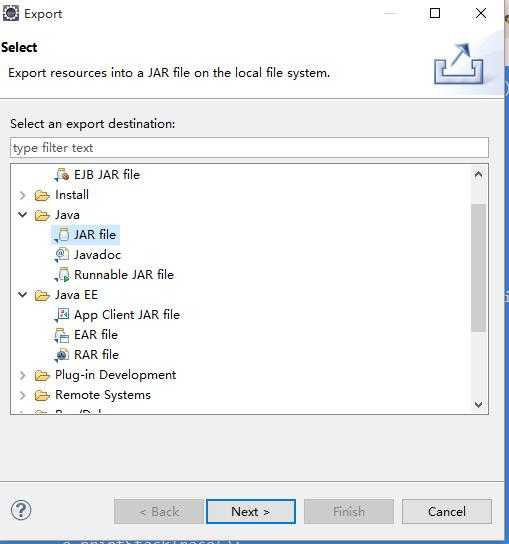The image size is (509, 544).
Task: Expand the Install category
Action: [23, 195]
